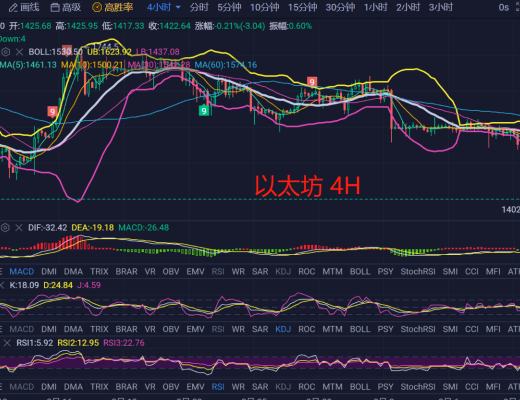Click the red 9 marker near 以太坊 label
520x400 pixels.
312,82
